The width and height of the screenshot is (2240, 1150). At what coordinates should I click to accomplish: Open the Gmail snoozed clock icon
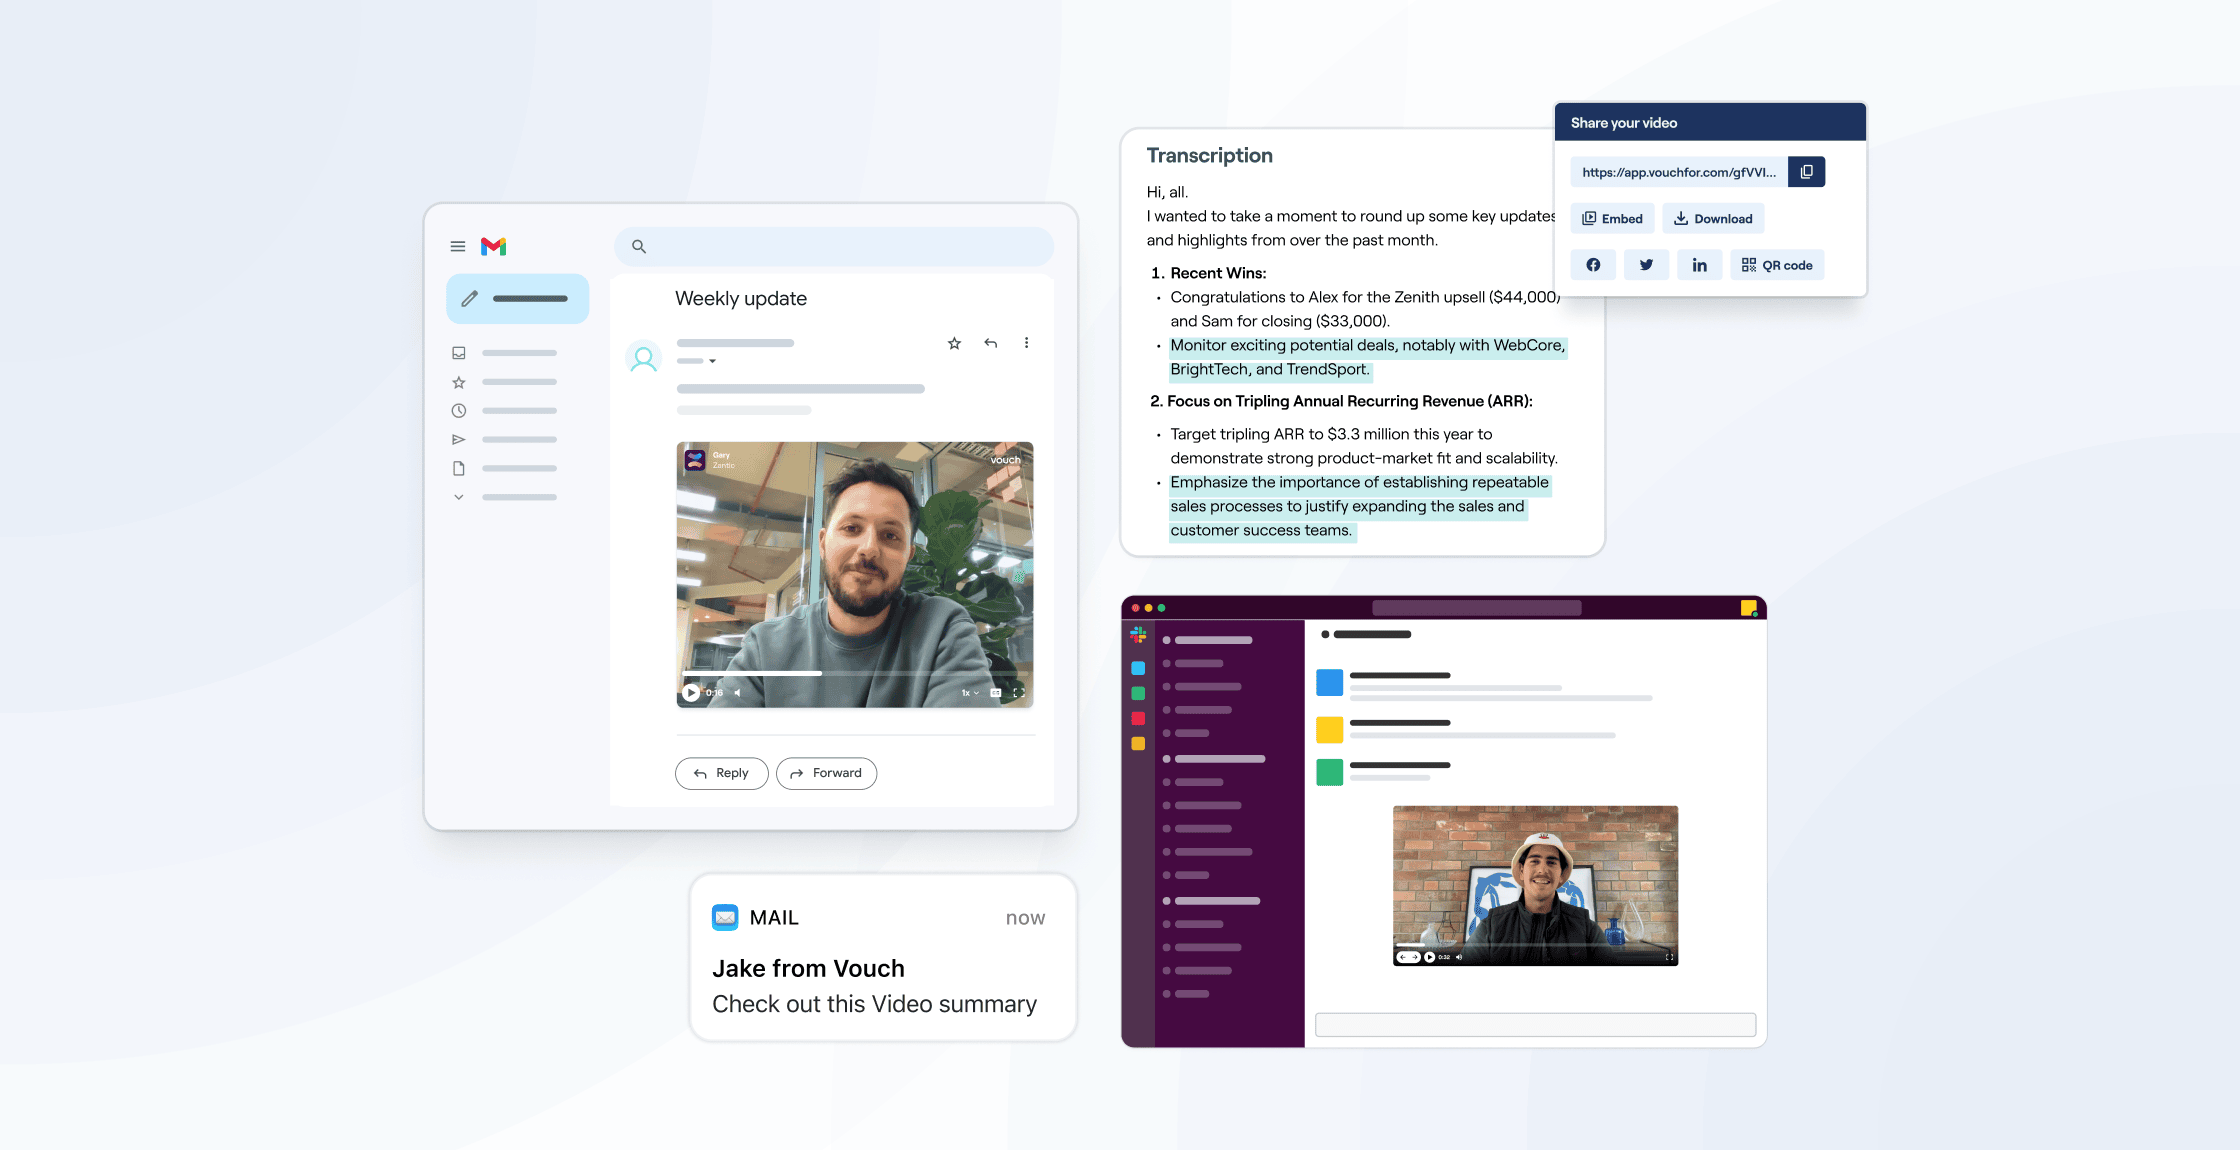459,411
